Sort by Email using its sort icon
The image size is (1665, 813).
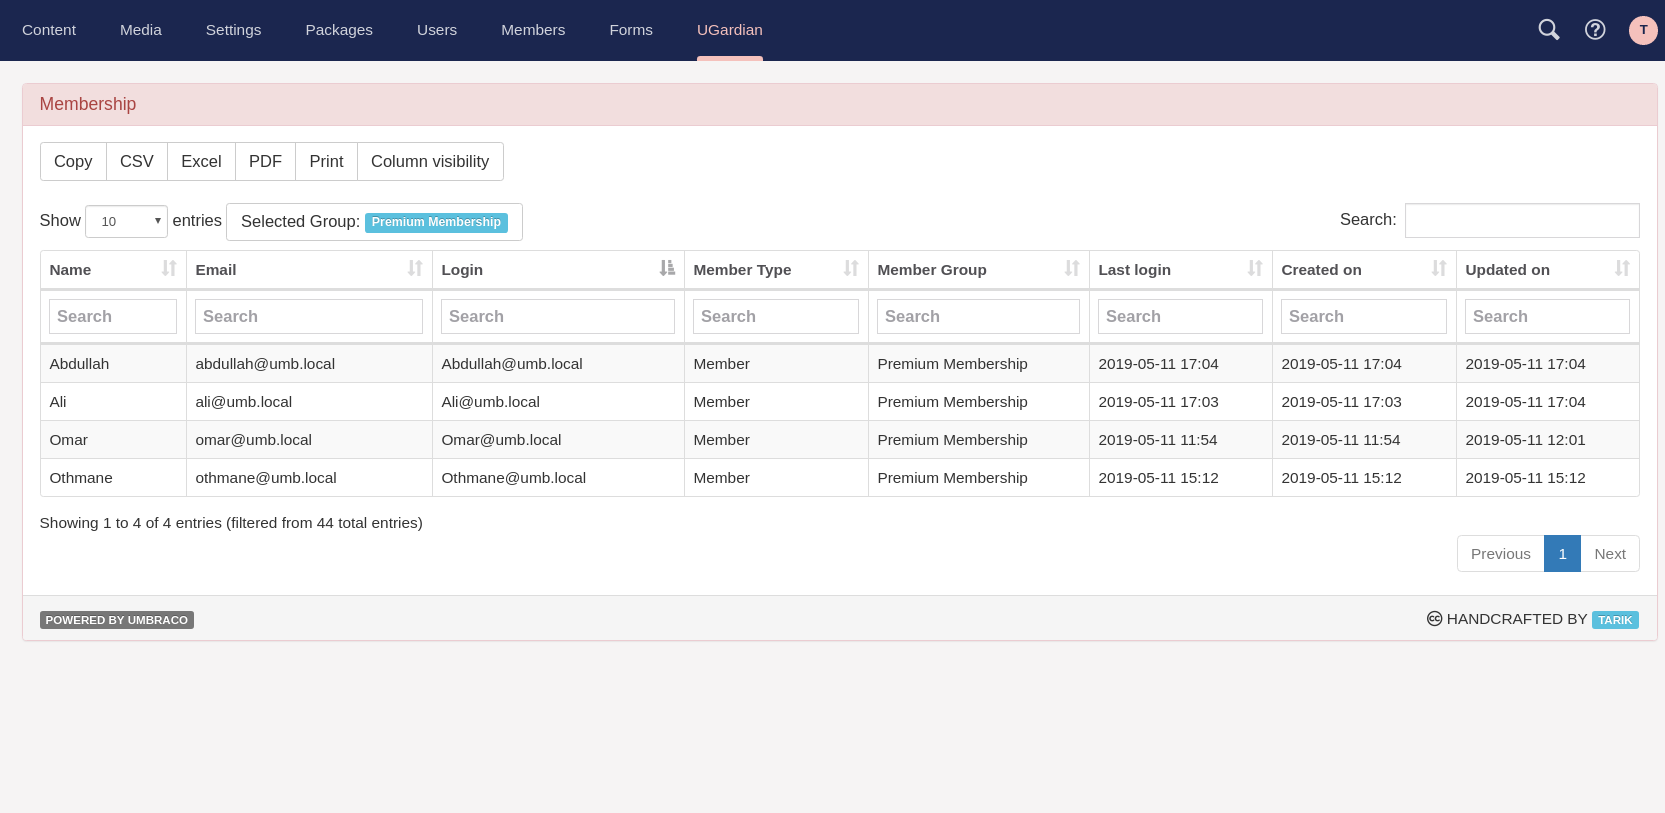pos(415,269)
